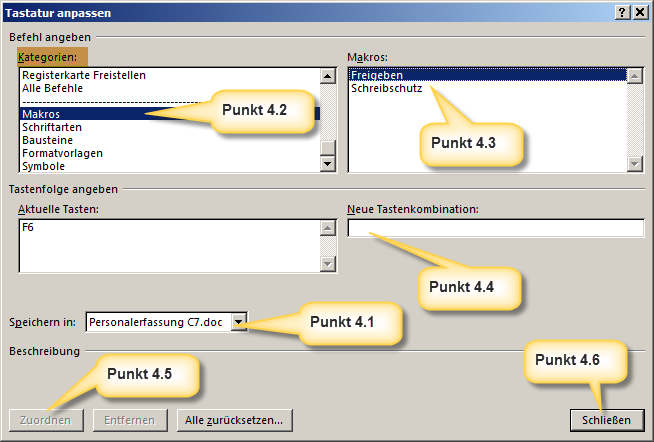Select Alle Befehle category
This screenshot has width=654, height=442.
[52, 88]
